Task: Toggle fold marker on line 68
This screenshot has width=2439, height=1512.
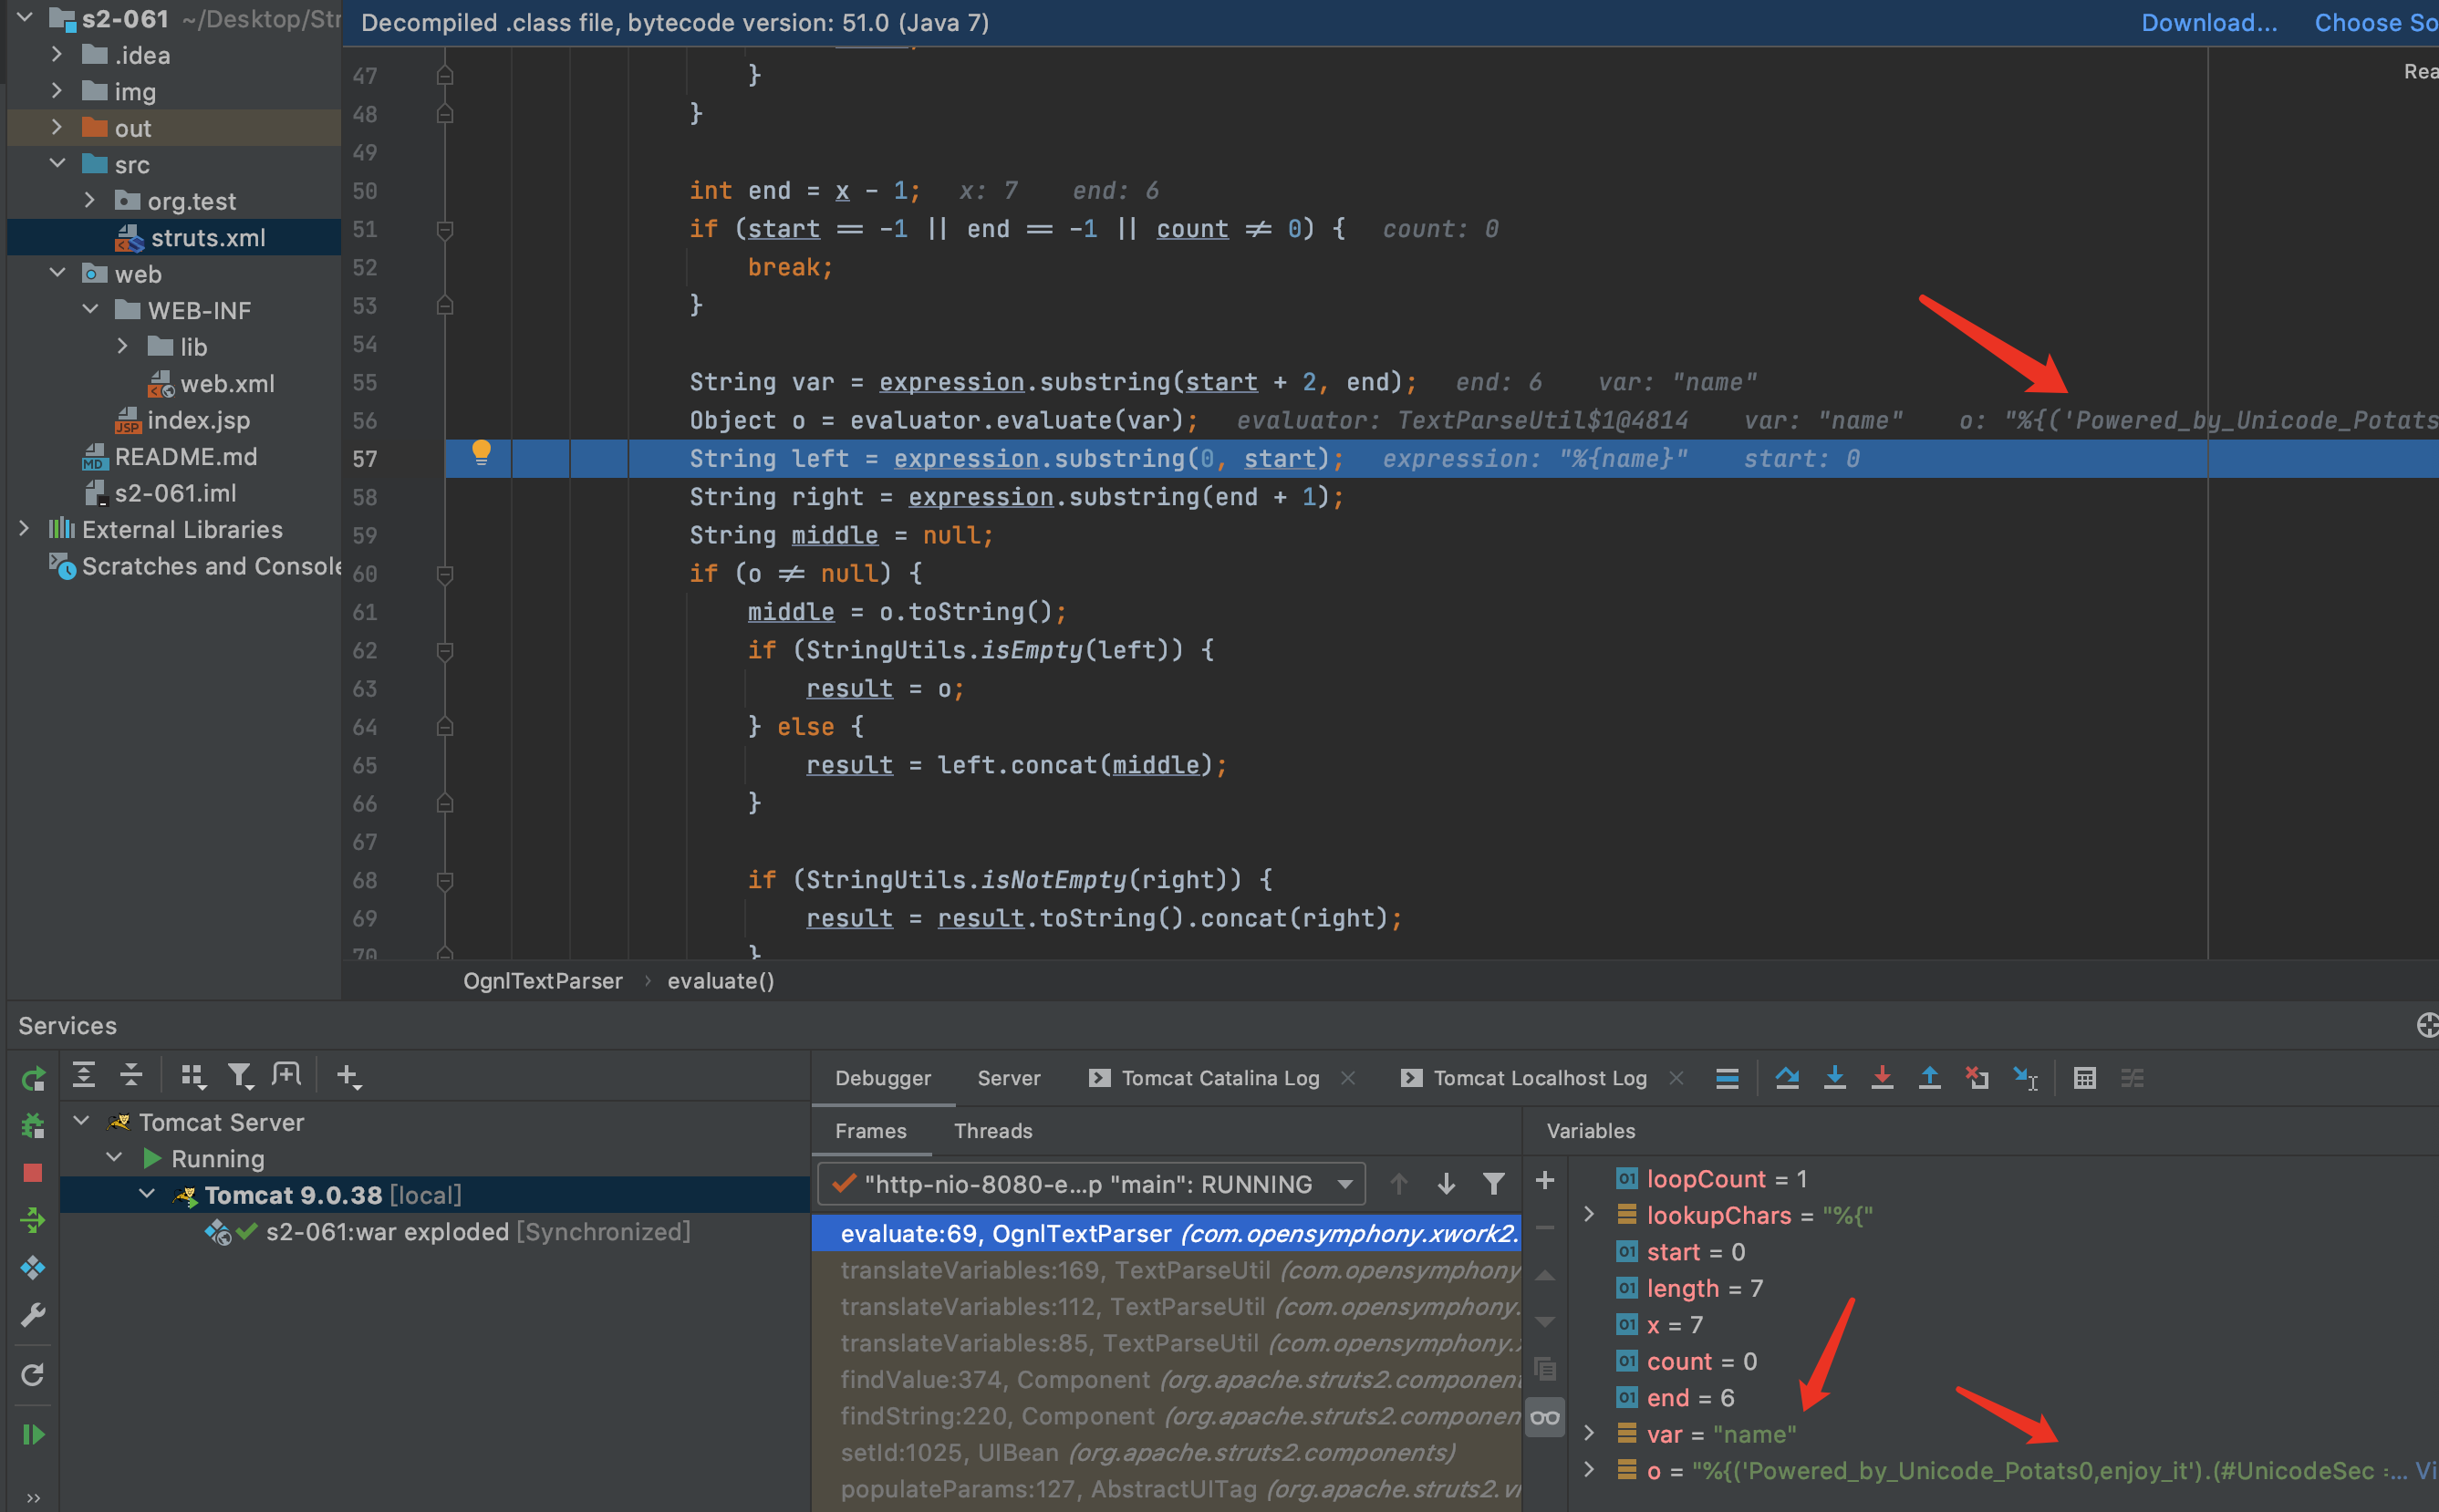Action: pos(445,880)
